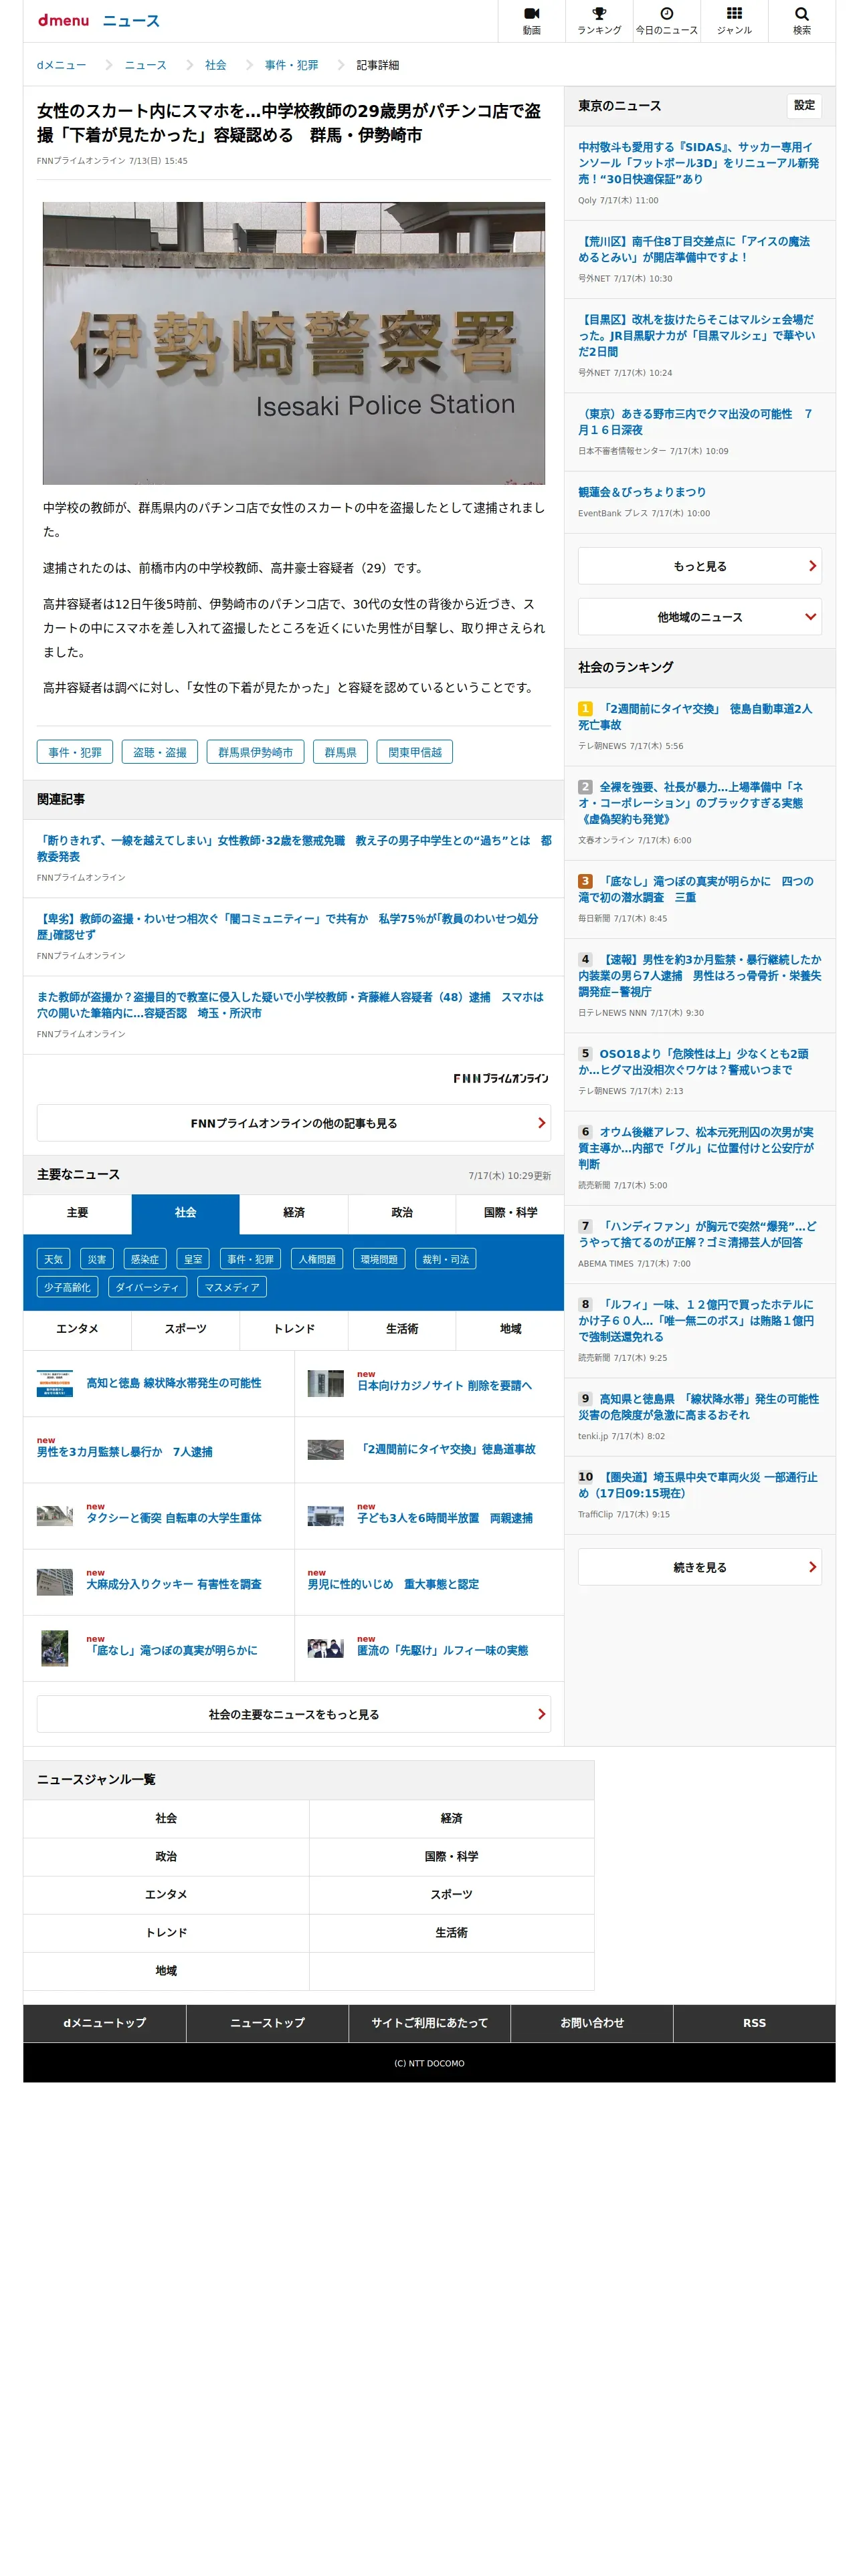Click the 天気 subcategory chip
This screenshot has width=859, height=2576.
[x=53, y=1259]
